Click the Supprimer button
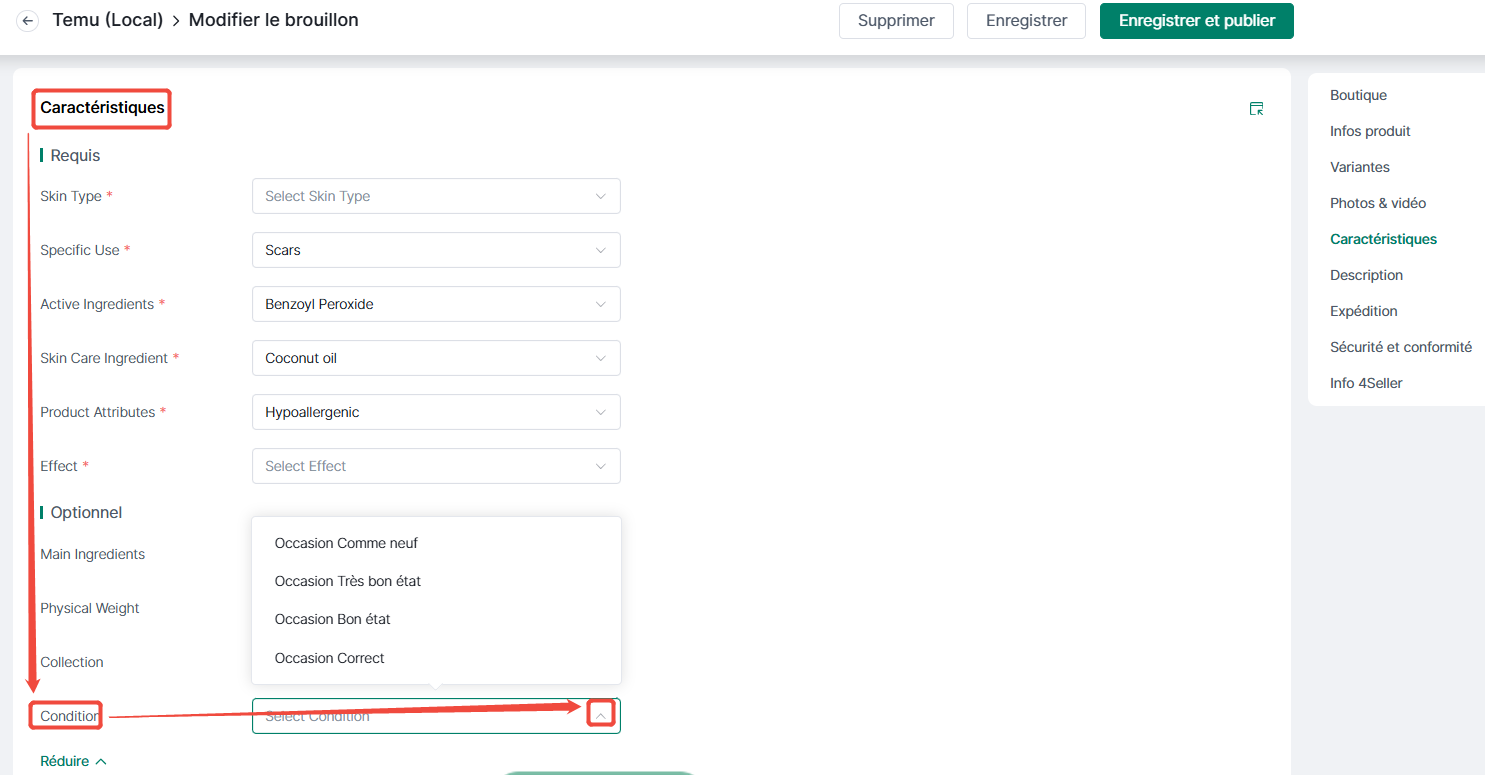The image size is (1485, 775). [x=896, y=20]
